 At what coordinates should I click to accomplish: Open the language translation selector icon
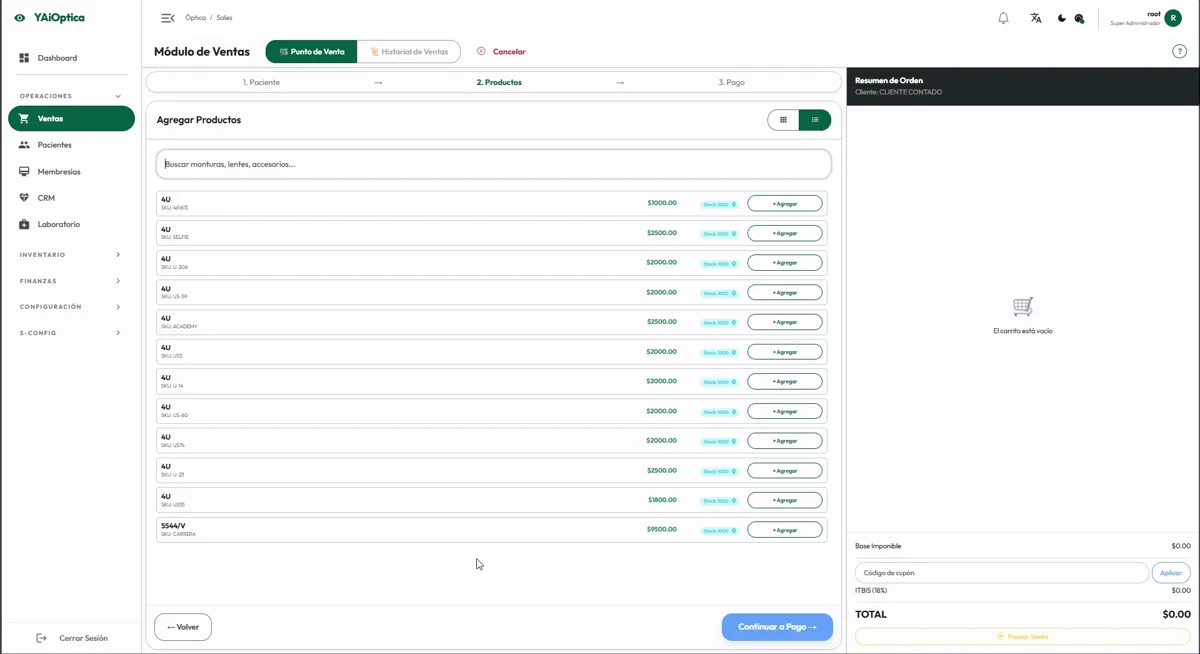pos(1036,18)
